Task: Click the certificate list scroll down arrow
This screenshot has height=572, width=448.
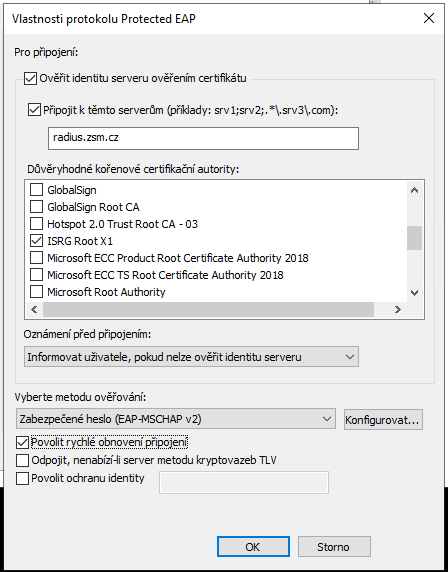Action: point(414,293)
